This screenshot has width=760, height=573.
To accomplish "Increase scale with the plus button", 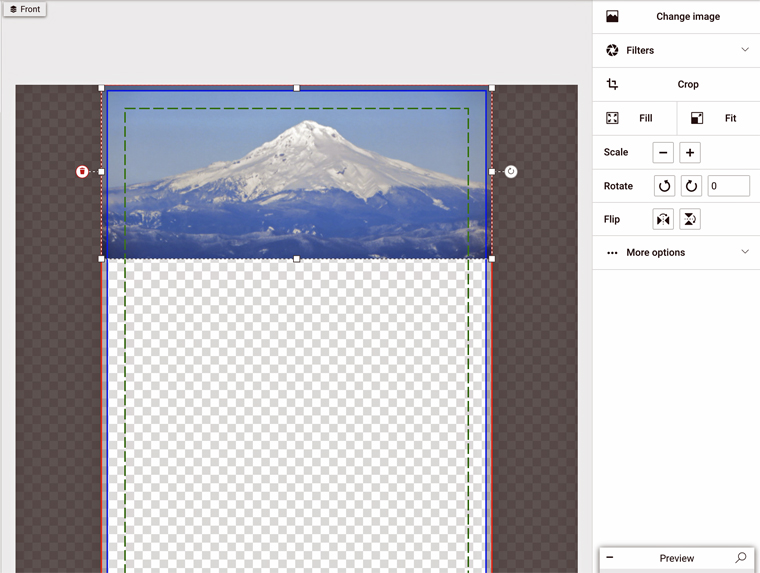I will 690,153.
